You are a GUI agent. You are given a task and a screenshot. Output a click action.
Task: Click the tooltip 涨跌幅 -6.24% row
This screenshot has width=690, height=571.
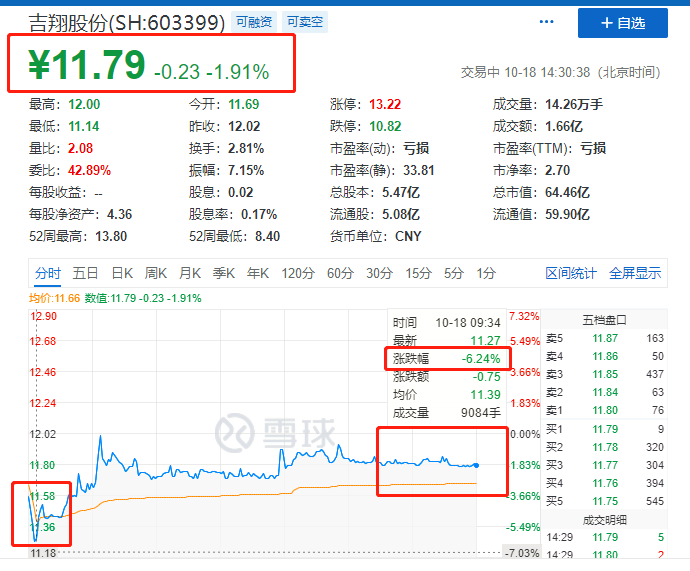pyautogui.click(x=447, y=359)
